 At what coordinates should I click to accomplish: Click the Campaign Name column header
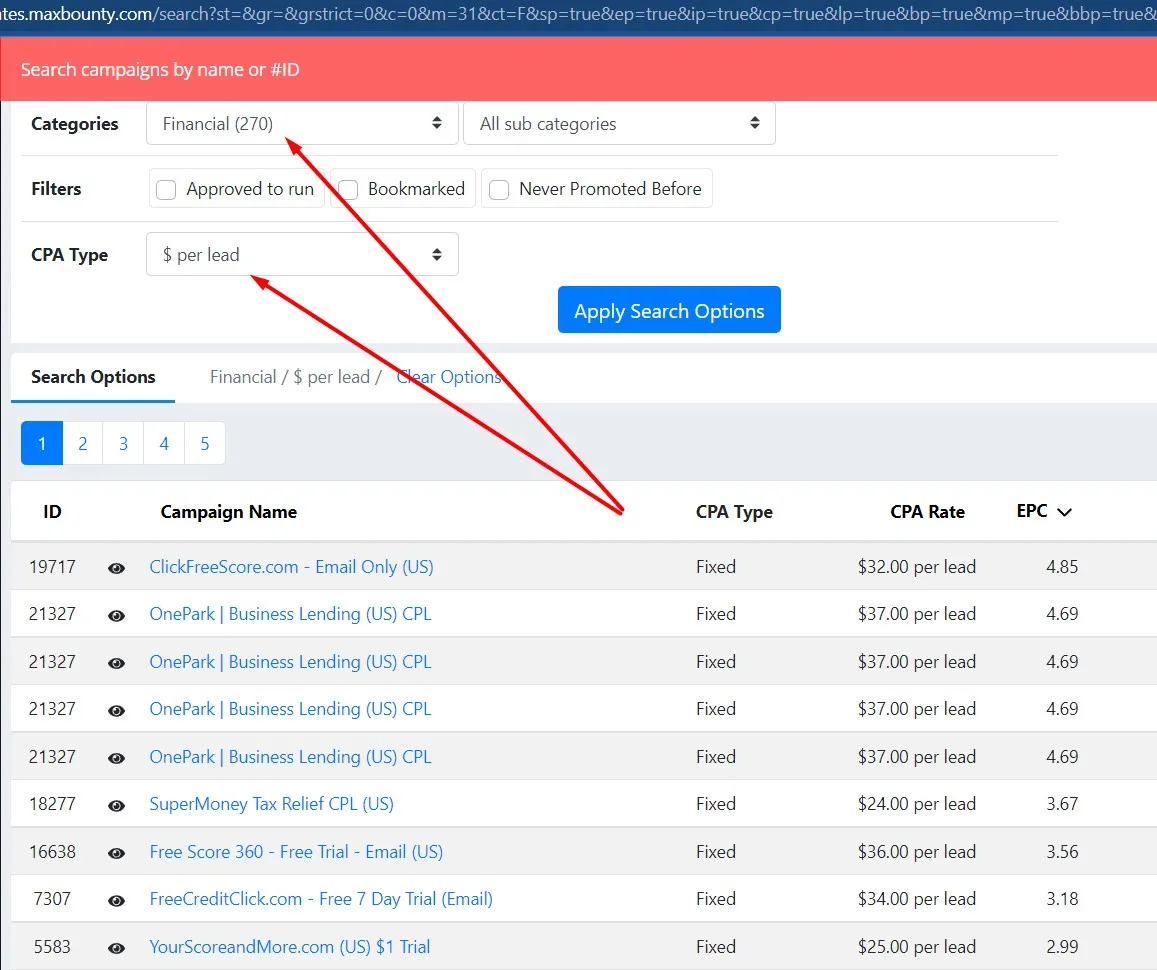pyautogui.click(x=229, y=512)
